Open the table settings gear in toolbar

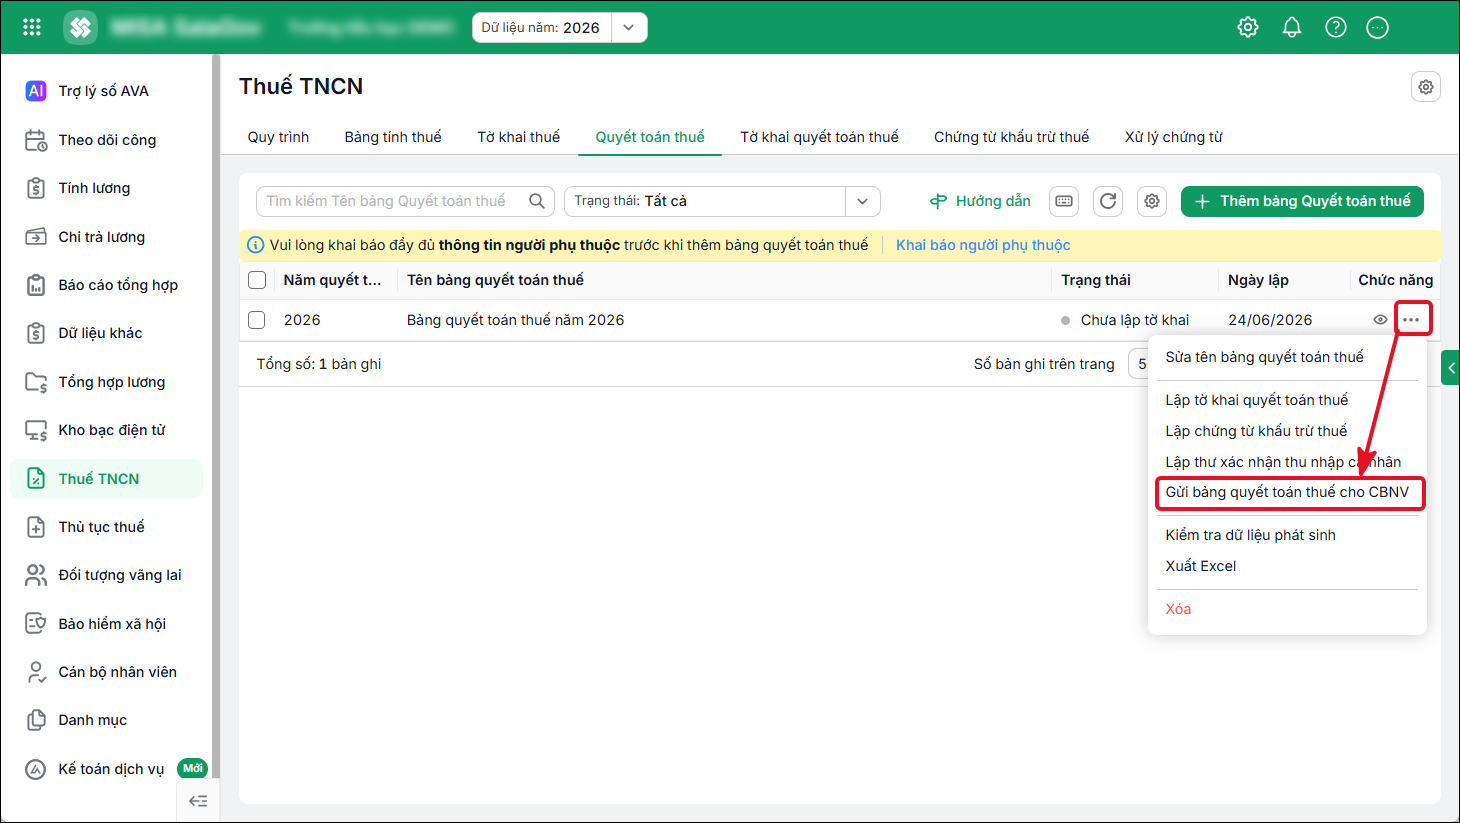point(1152,201)
